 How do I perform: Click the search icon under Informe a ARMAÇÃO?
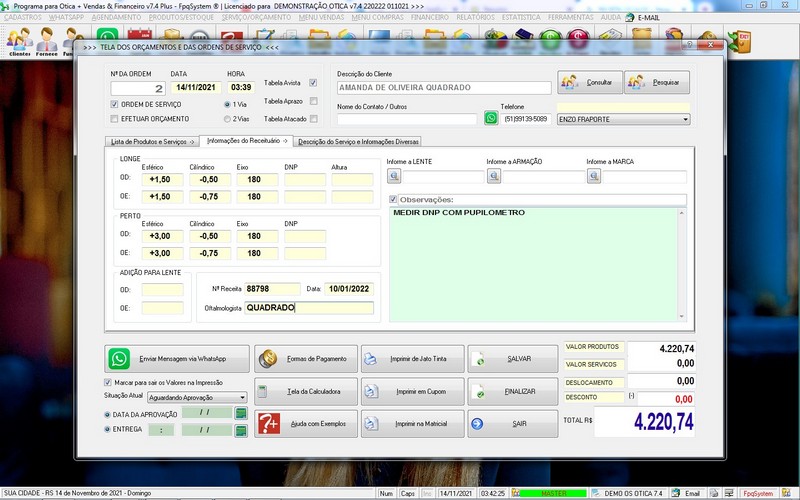coord(494,177)
